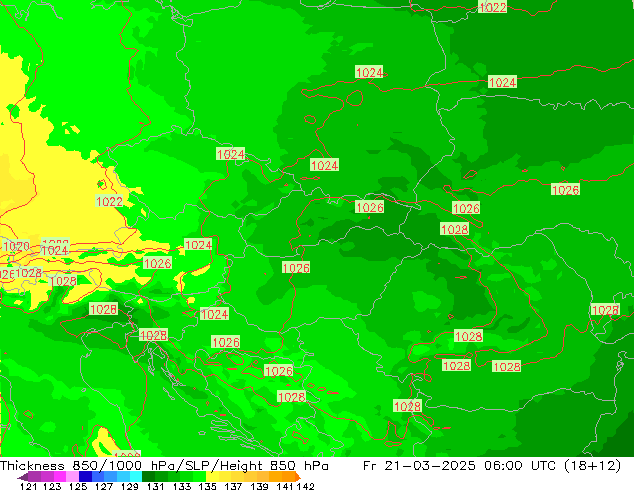
Task: Click the light pink legend swatch
Action: click(x=72, y=476)
